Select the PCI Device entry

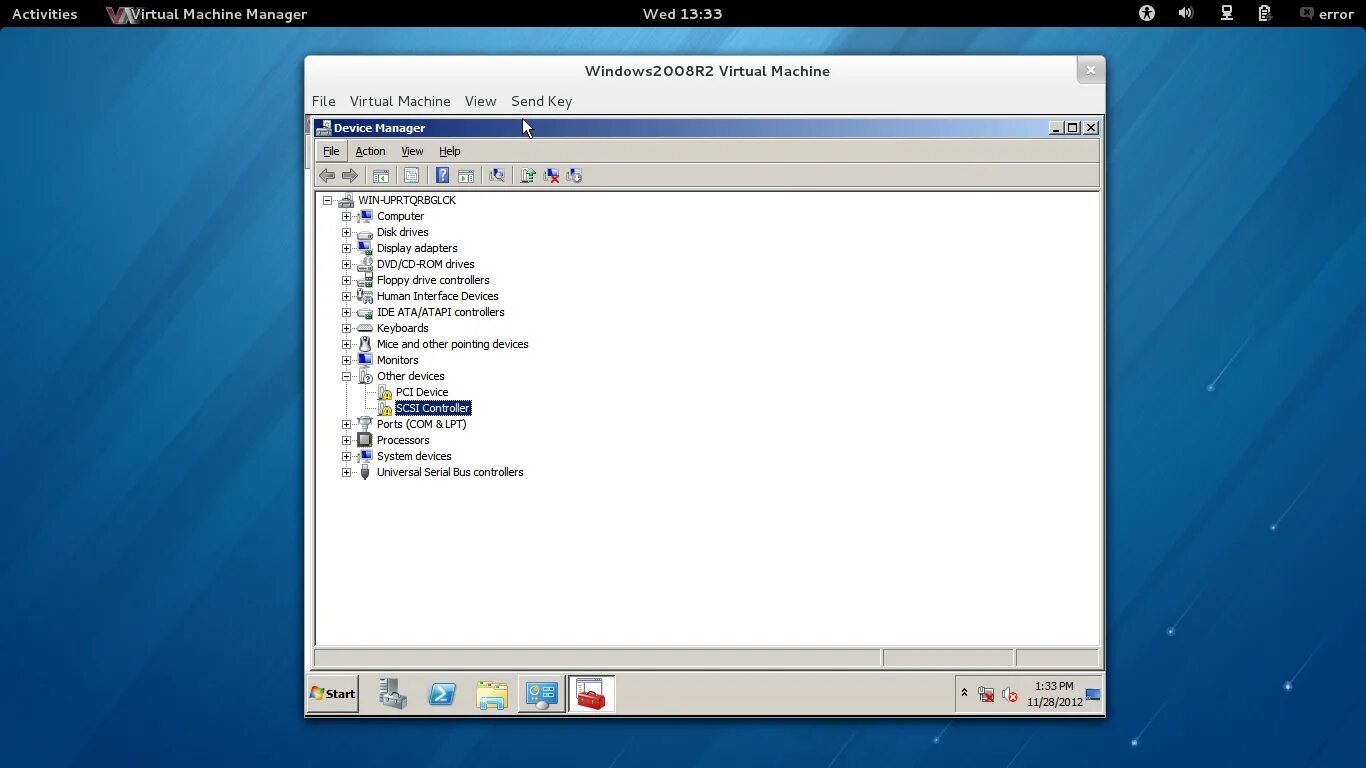click(422, 392)
